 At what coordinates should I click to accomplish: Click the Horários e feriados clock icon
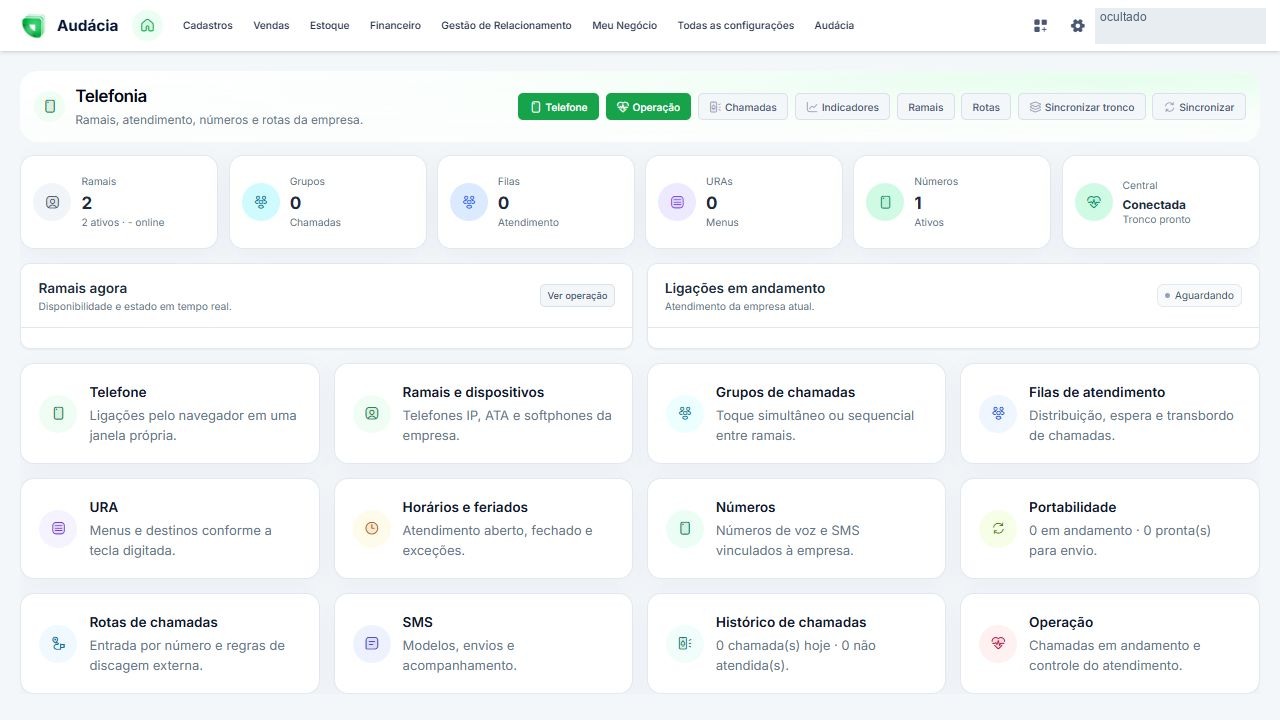[x=372, y=528]
